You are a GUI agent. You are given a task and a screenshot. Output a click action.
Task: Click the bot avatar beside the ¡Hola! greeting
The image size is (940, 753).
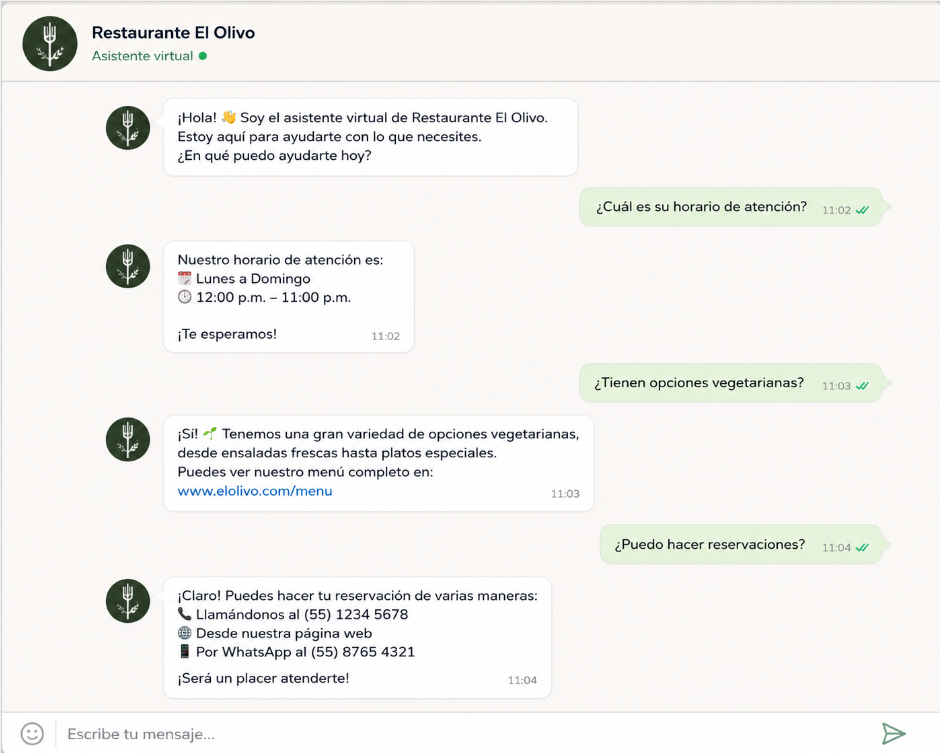(128, 128)
